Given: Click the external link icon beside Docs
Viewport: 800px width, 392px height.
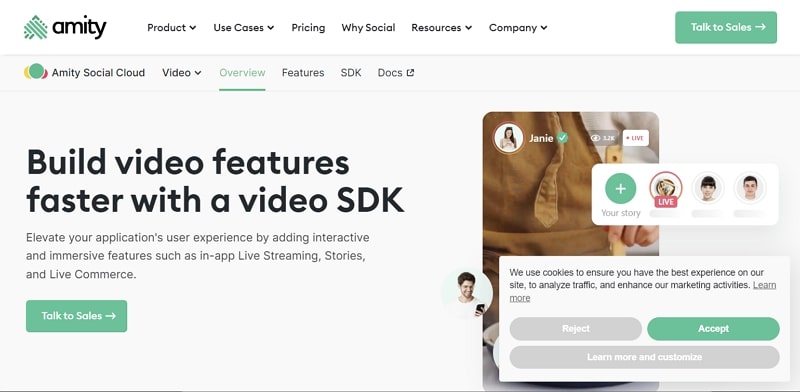Looking at the screenshot, I should 410,72.
